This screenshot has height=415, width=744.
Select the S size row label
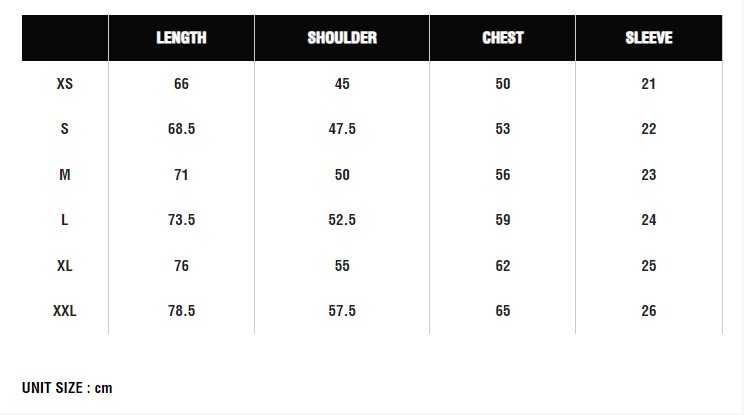[x=65, y=129]
